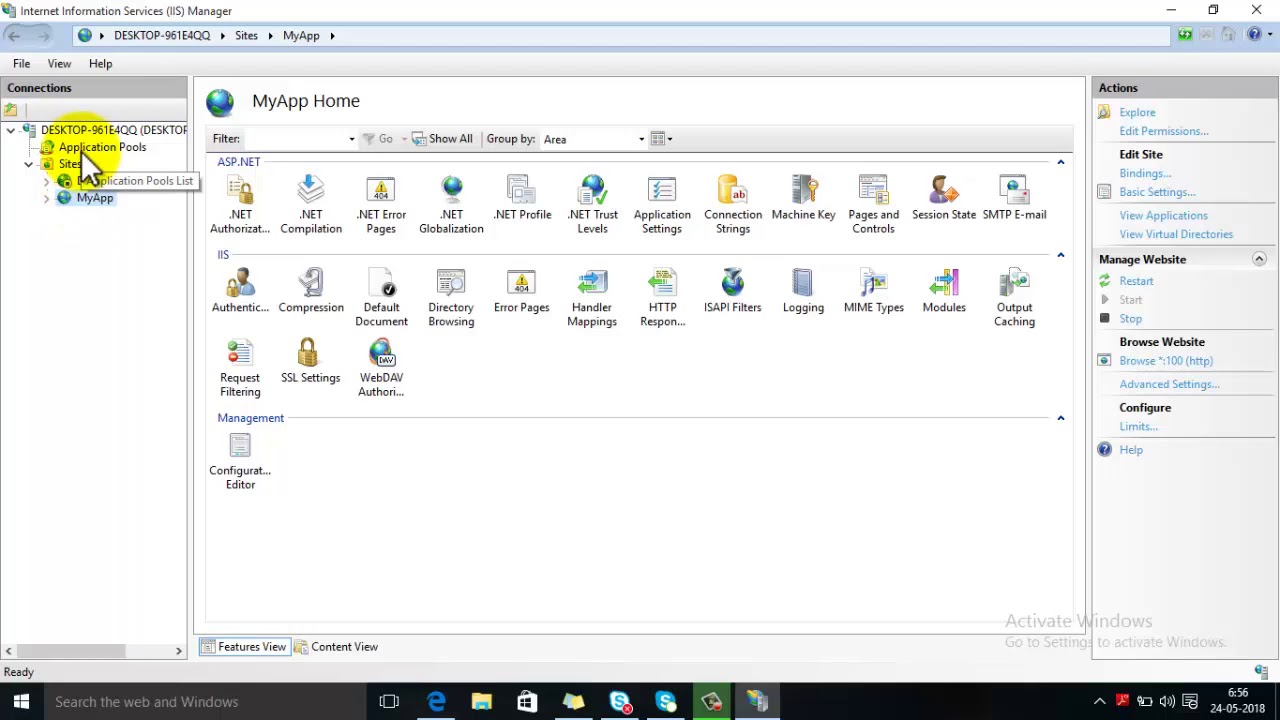
Task: Open .NET Error Pages feature
Action: coord(381,205)
